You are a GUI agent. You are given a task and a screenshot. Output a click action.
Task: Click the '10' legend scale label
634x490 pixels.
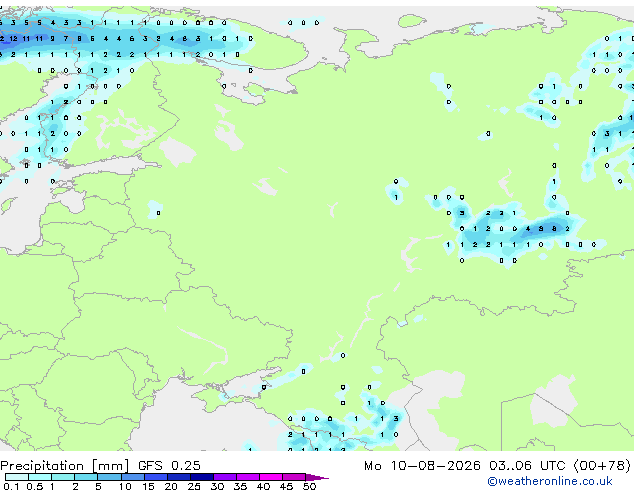[125, 486]
